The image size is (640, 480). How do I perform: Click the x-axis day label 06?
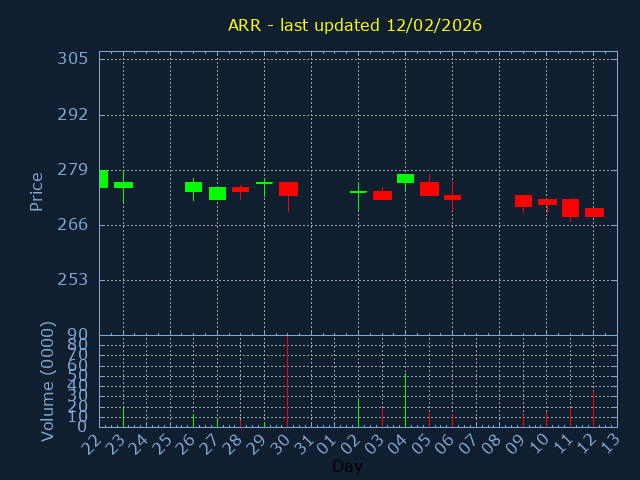tap(444, 443)
